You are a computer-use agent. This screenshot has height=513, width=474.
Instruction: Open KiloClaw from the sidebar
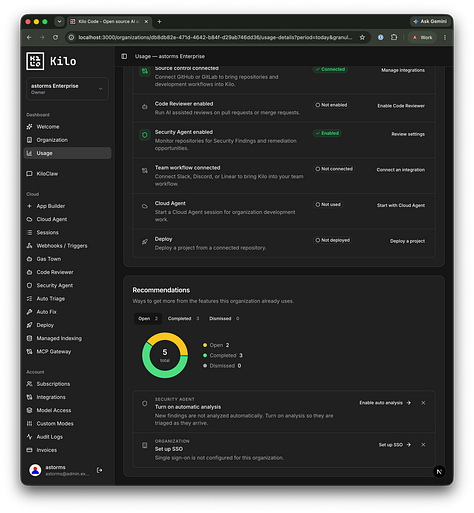point(67,174)
